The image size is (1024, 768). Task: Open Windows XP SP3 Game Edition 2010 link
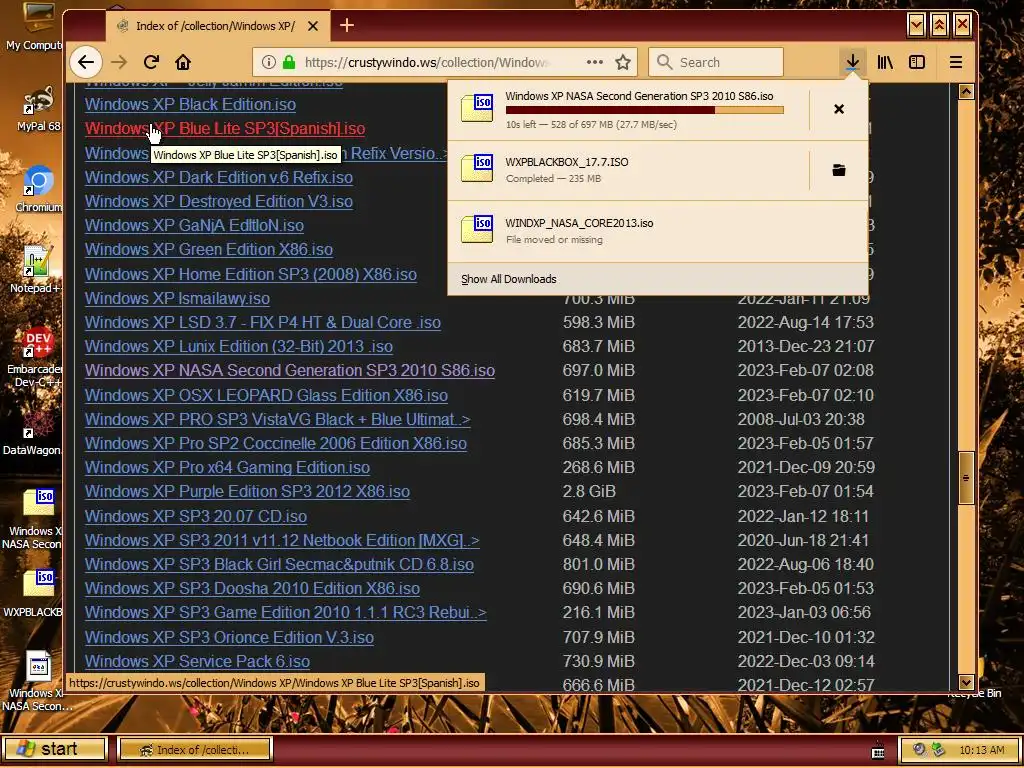(x=285, y=613)
